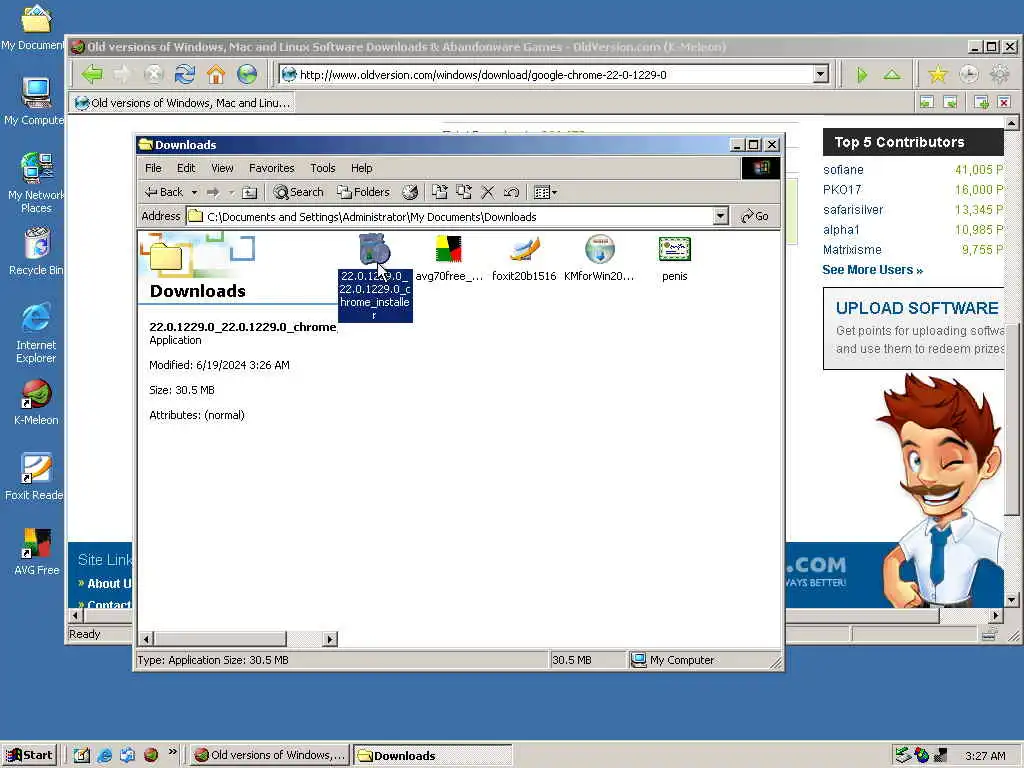Click Explorer Search toolbar button
The height and width of the screenshot is (768, 1024).
[298, 192]
